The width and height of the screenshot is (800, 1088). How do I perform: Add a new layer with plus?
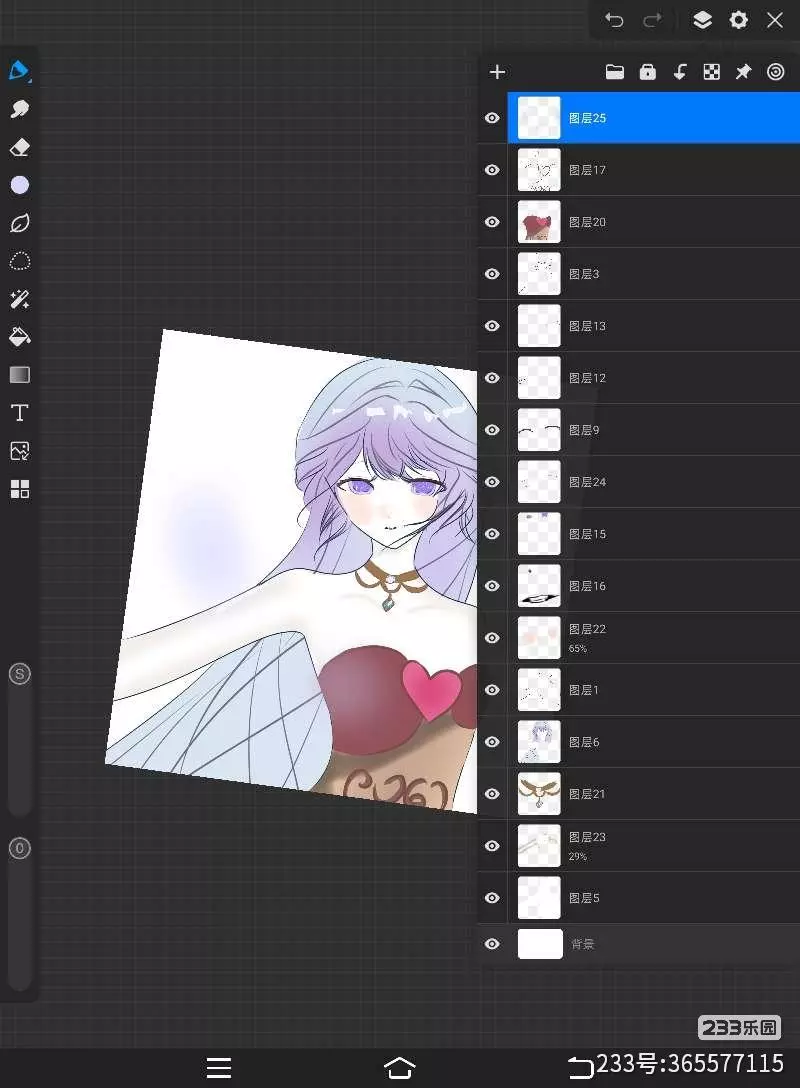[x=497, y=72]
